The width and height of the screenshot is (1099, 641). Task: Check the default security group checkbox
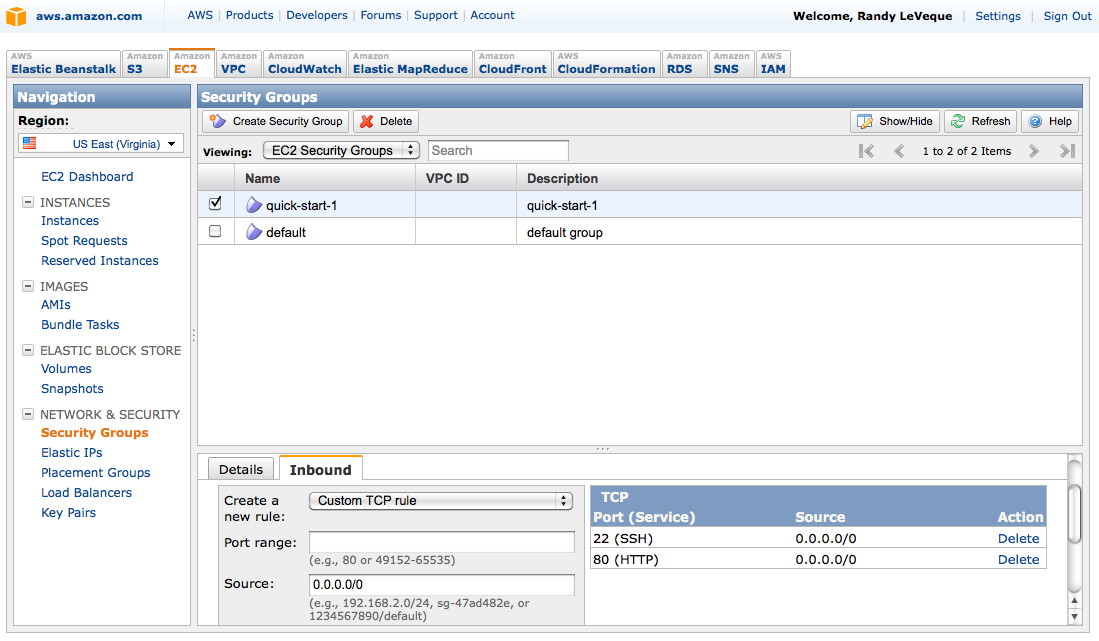click(215, 232)
